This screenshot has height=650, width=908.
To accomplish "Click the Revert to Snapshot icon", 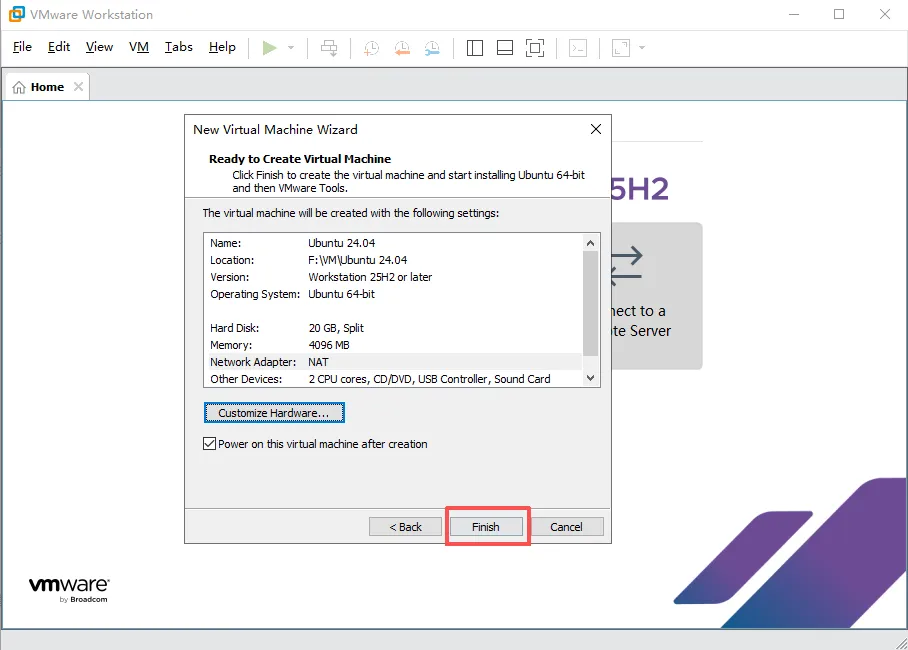I will point(402,48).
